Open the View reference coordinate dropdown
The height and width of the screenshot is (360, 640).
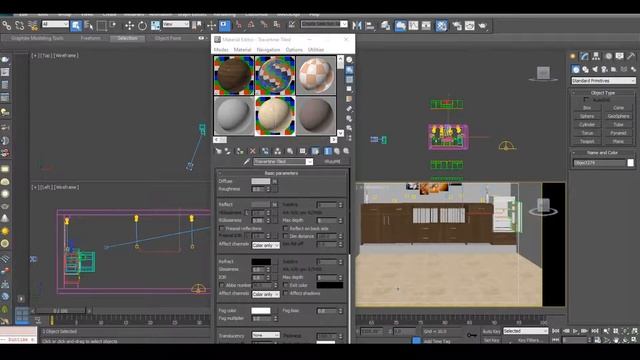176,24
